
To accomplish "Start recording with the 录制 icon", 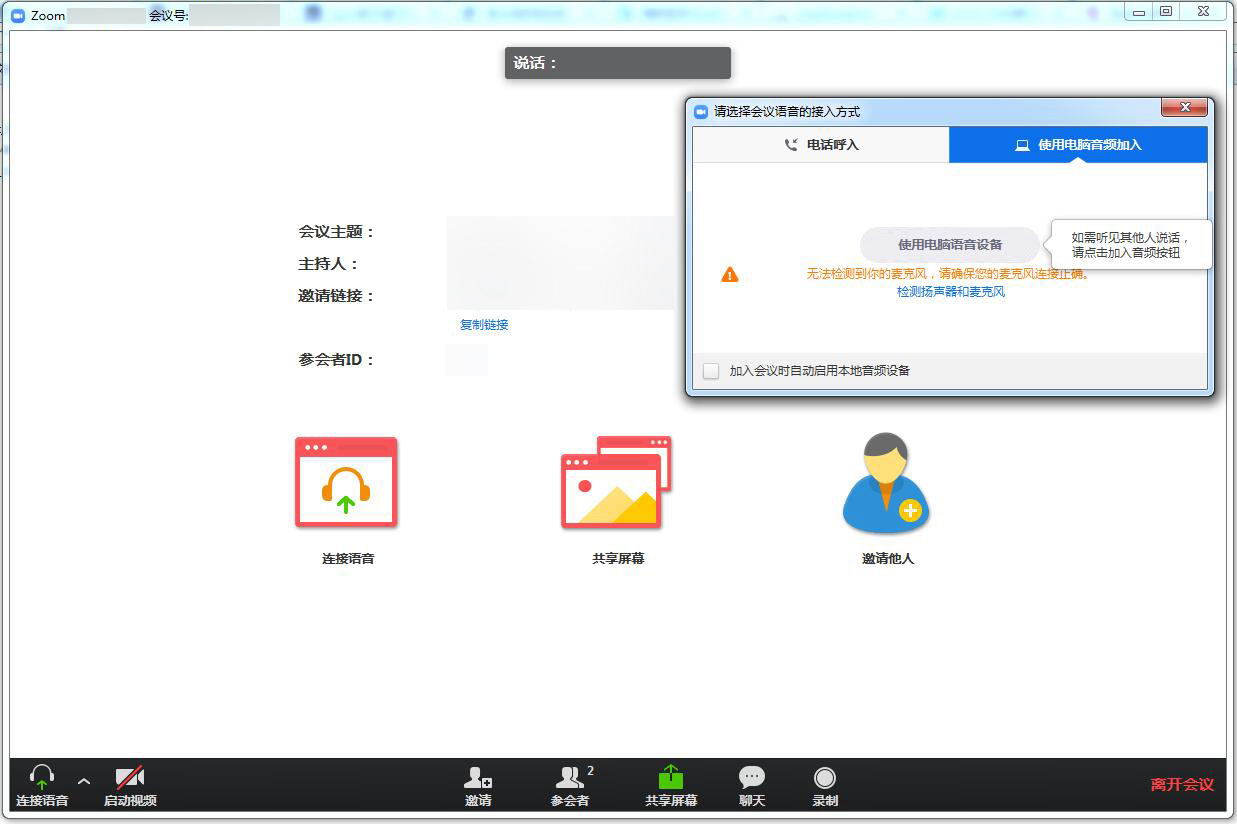I will [825, 778].
